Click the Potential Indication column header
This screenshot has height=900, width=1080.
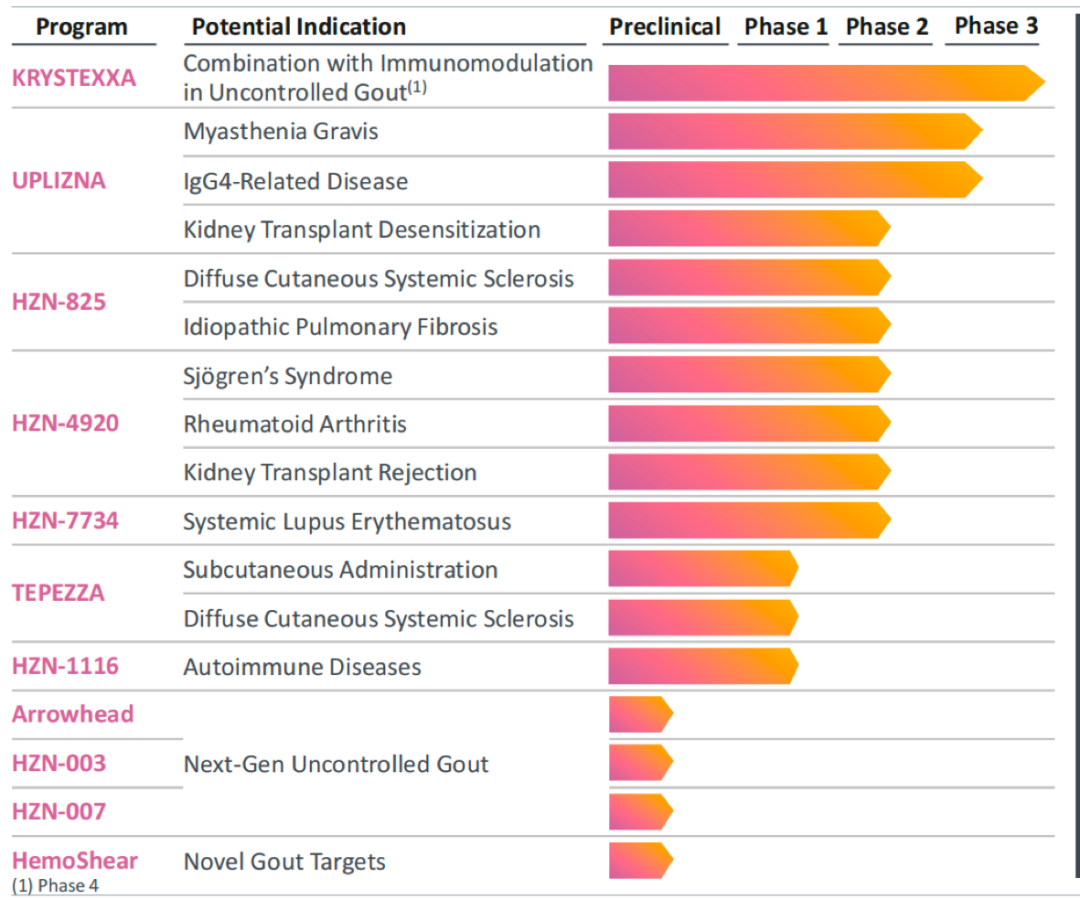tap(299, 27)
